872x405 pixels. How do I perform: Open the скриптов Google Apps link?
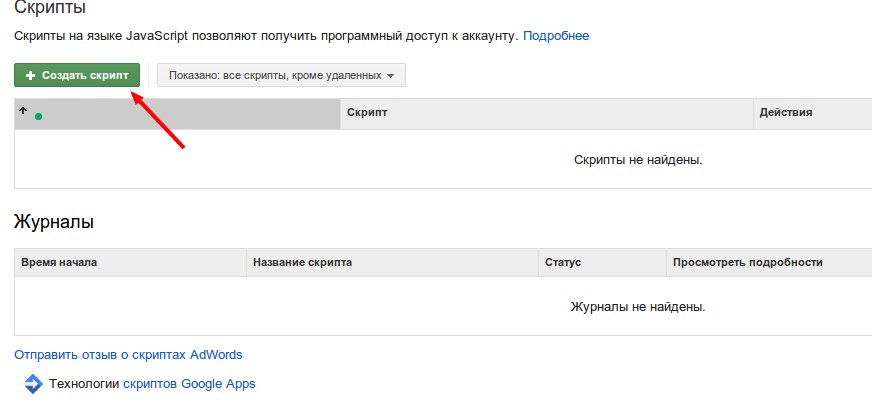pyautogui.click(x=189, y=384)
